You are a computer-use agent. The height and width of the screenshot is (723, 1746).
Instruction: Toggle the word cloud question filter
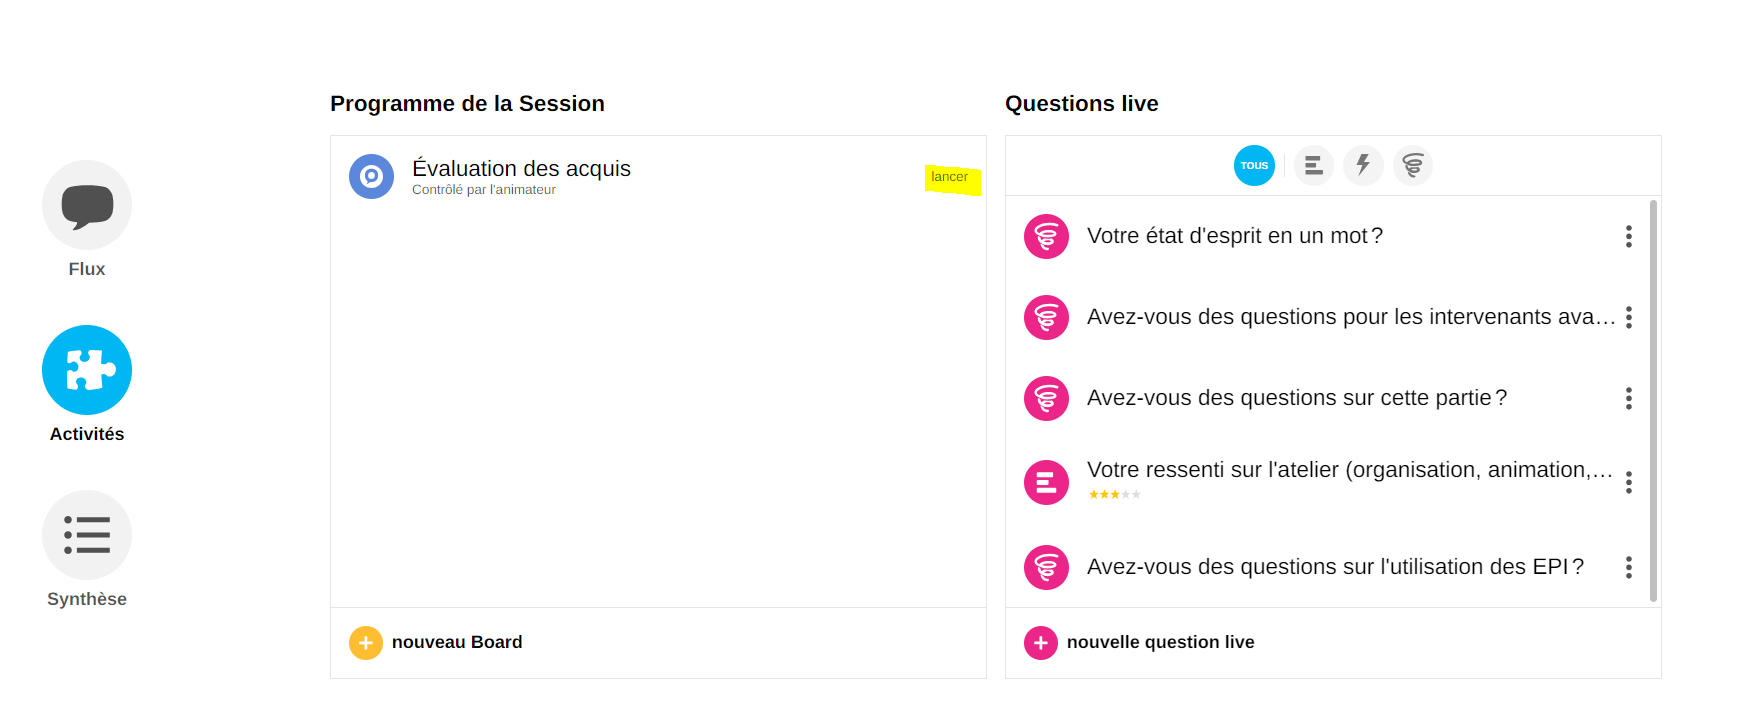(x=1413, y=166)
